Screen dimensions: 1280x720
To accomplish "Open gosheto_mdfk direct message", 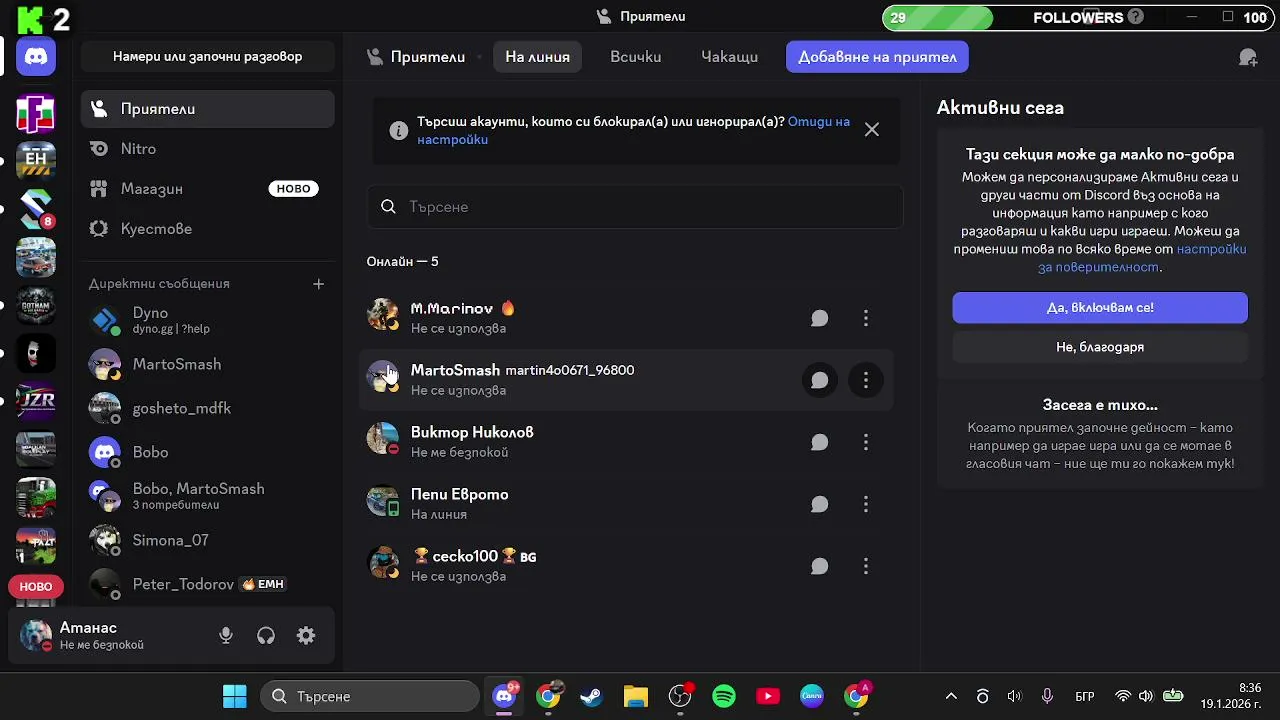I will pyautogui.click(x=208, y=408).
